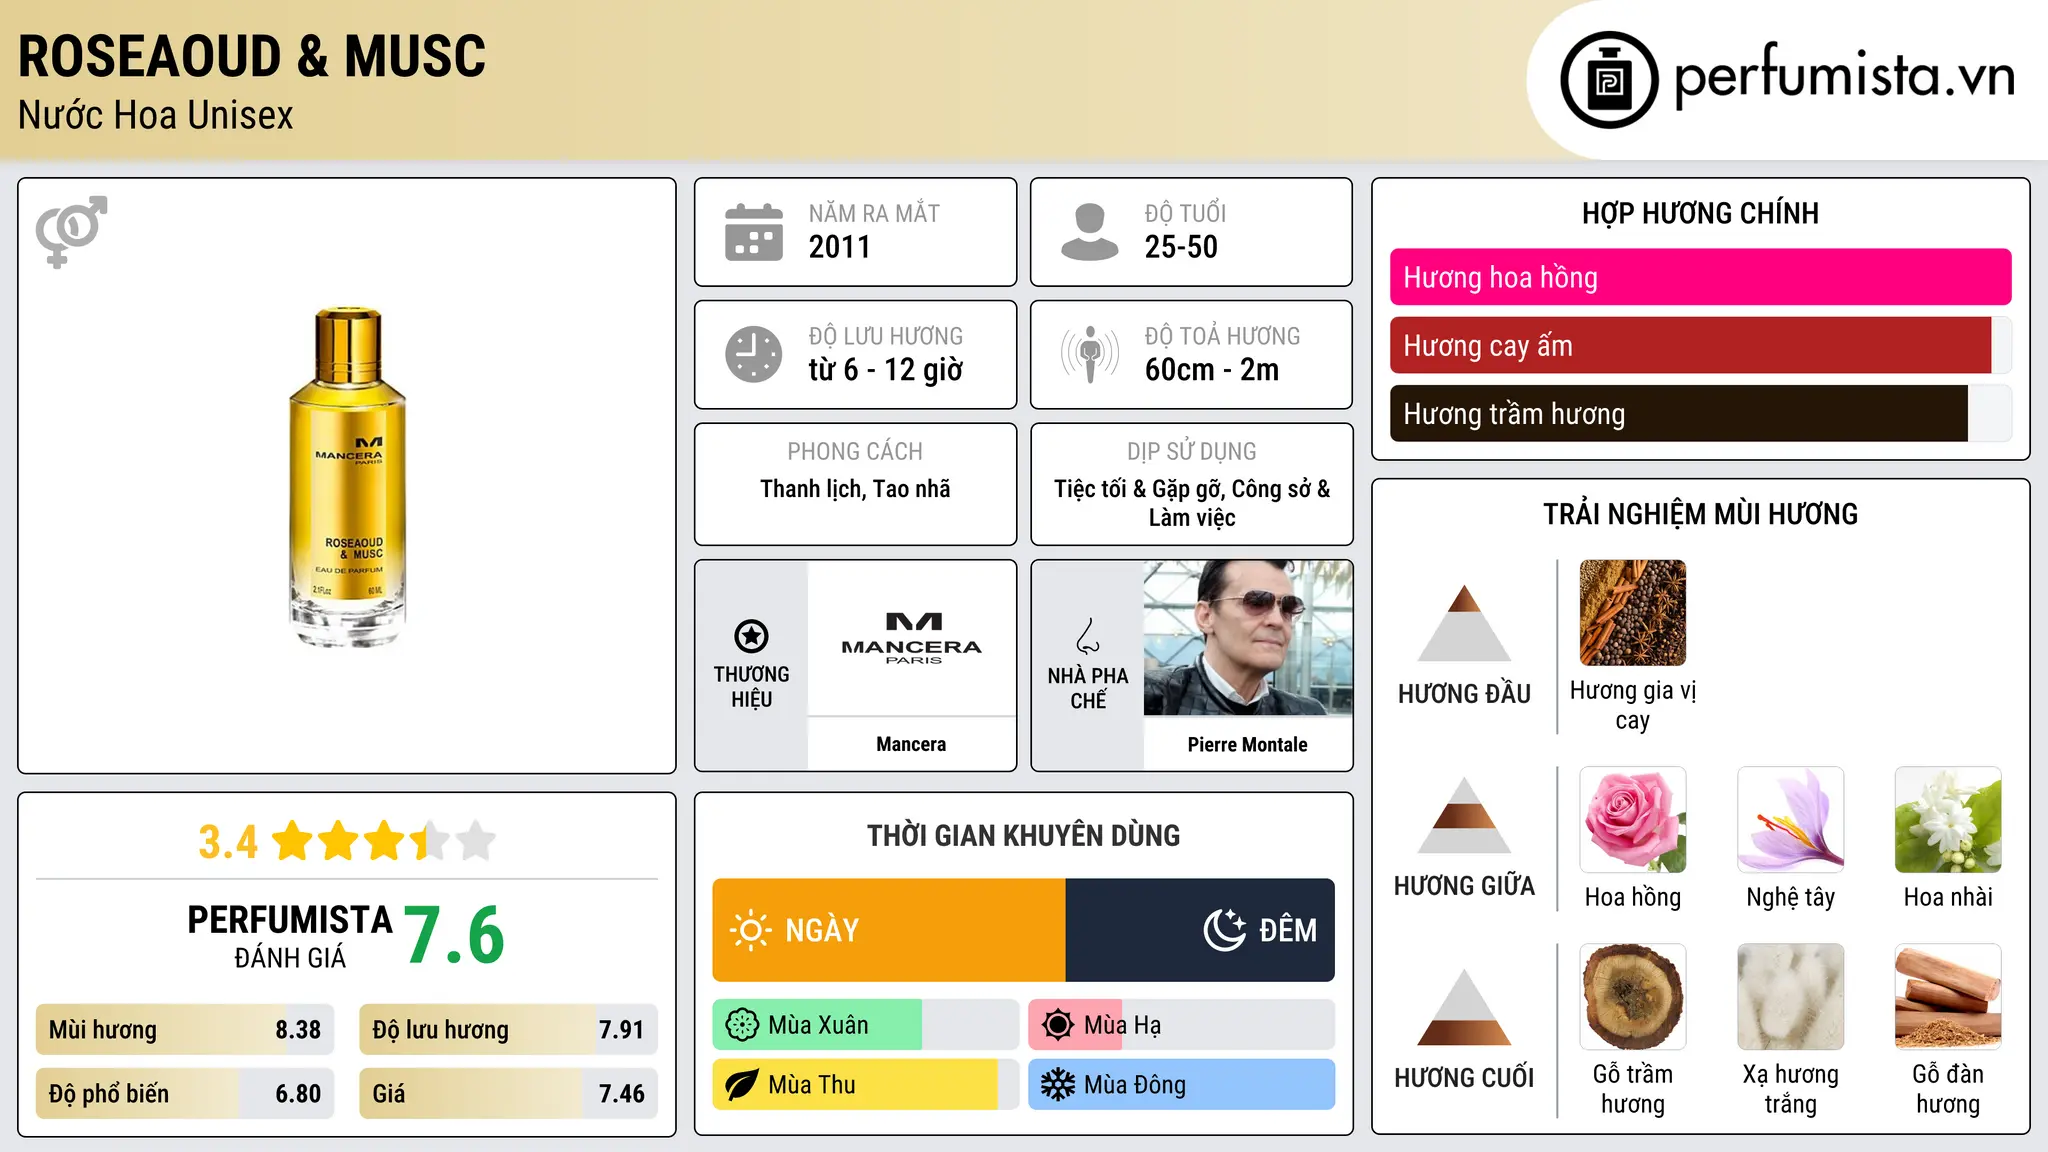Select the Xạ hương trắng note image

[1791, 997]
